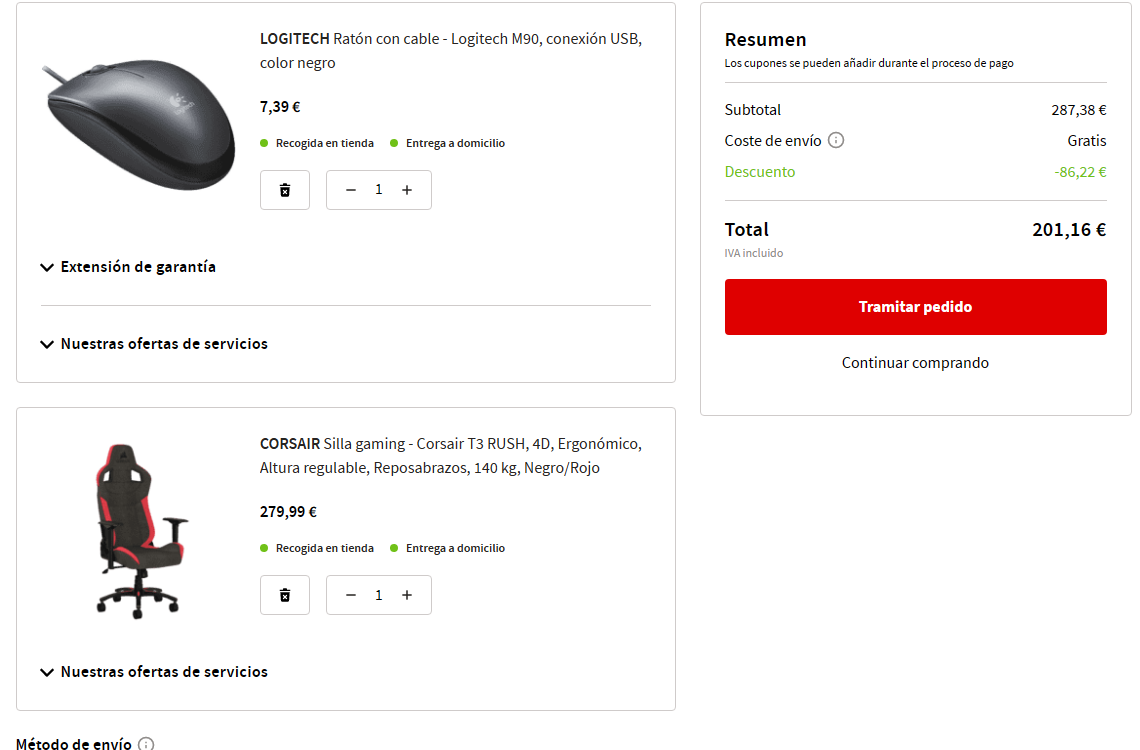The height and width of the screenshot is (750, 1140).
Task: Delete the Corsair T3 RUSH chair from the cart
Action: click(x=285, y=595)
